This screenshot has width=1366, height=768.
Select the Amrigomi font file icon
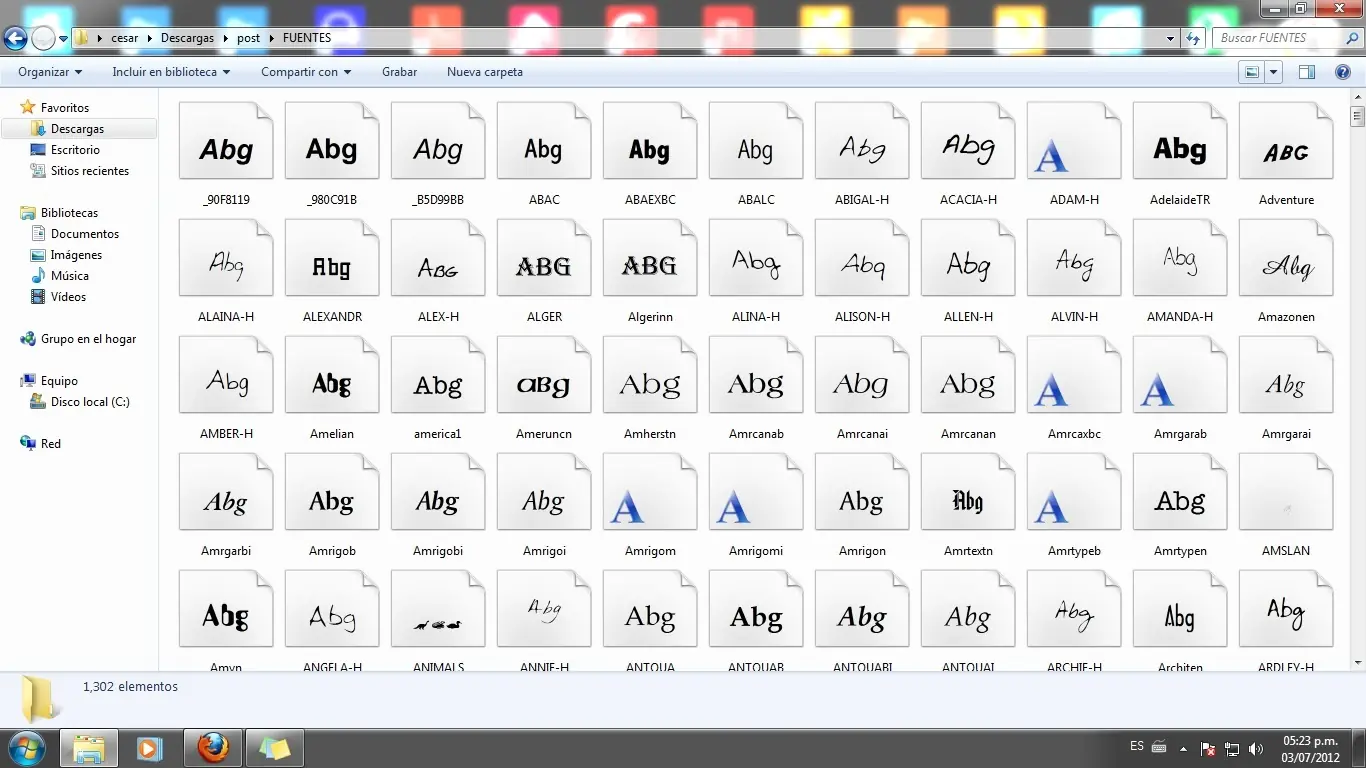click(756, 492)
